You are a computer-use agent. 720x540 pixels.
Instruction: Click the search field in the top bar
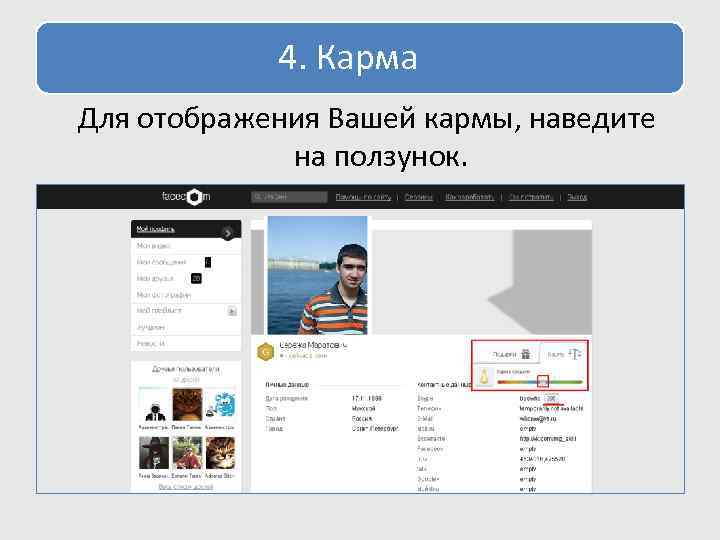pos(289,197)
